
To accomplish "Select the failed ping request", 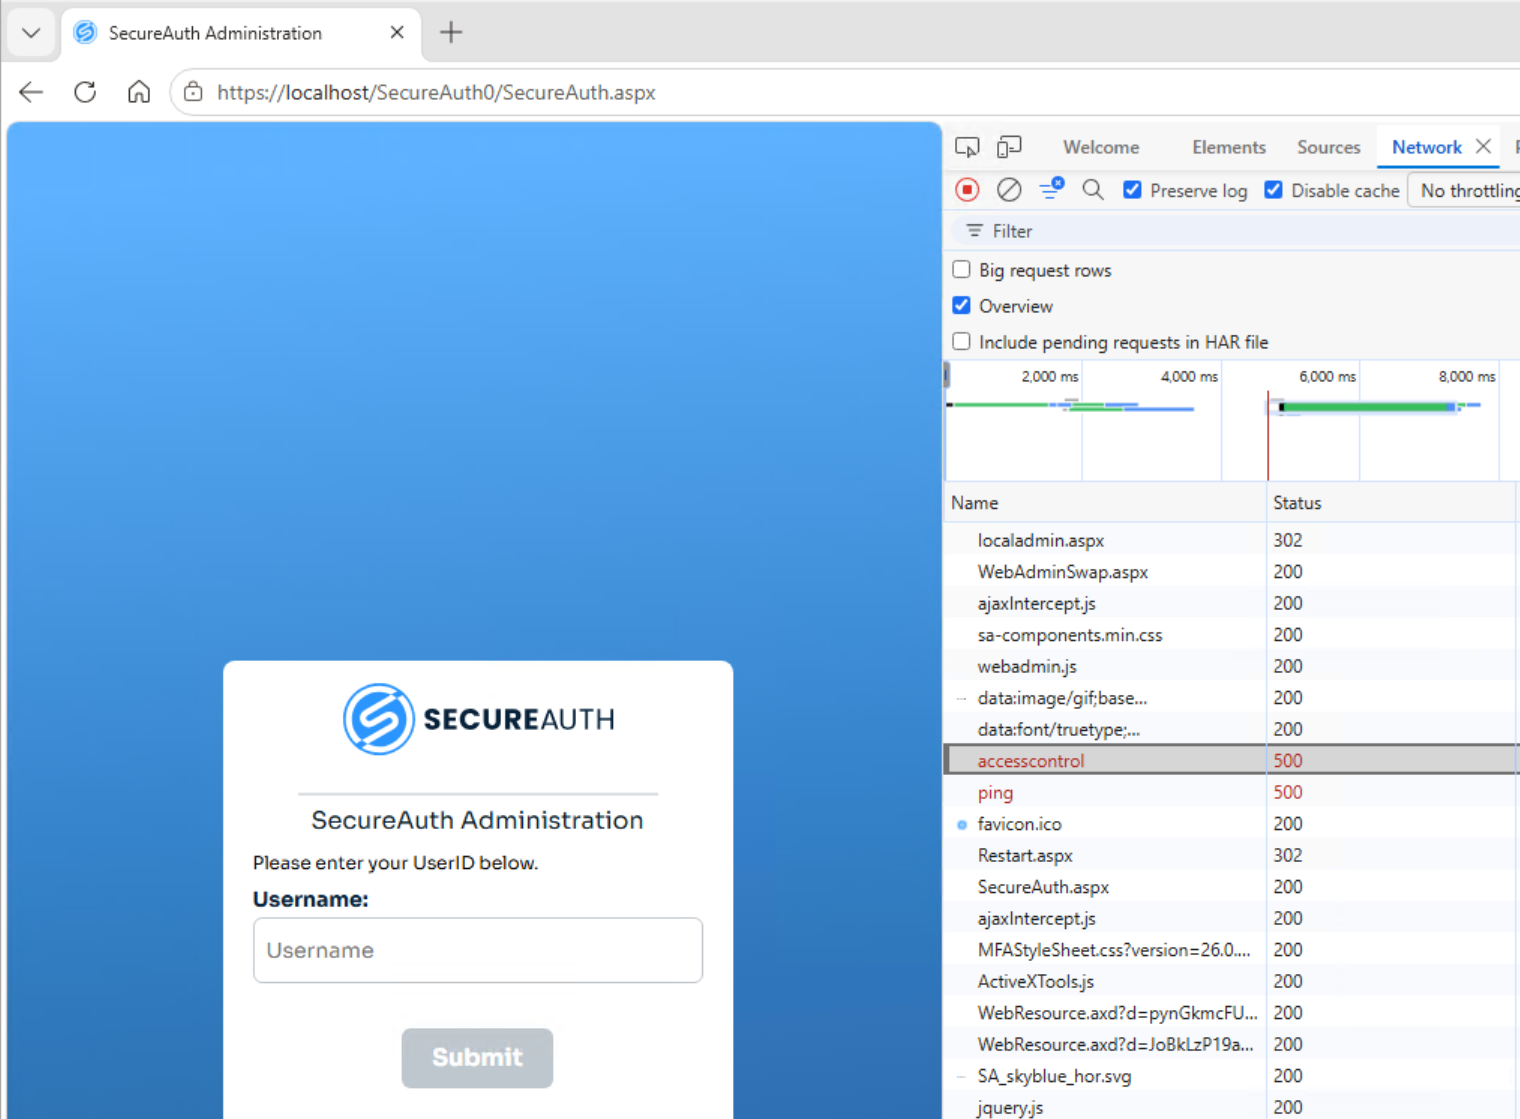I will (995, 792).
